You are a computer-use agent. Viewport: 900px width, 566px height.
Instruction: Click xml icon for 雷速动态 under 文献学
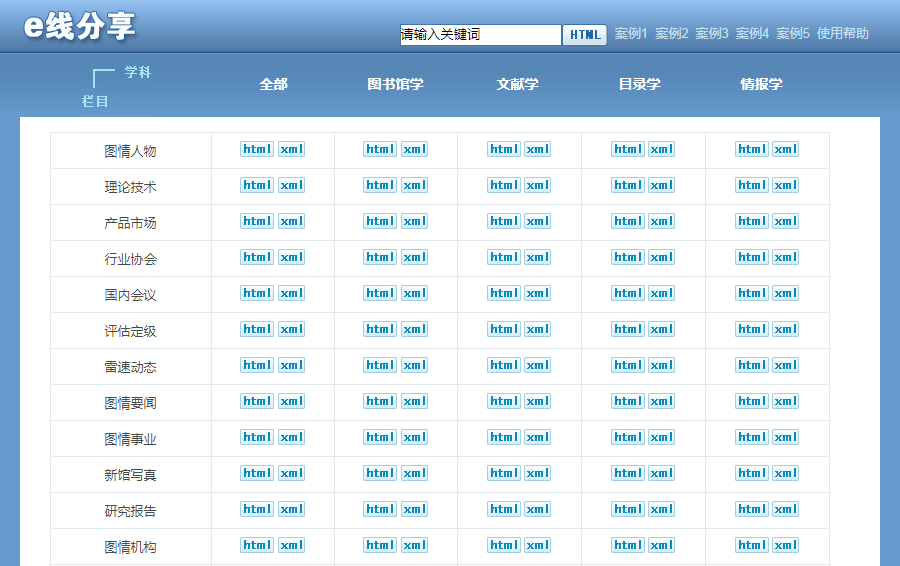538,365
